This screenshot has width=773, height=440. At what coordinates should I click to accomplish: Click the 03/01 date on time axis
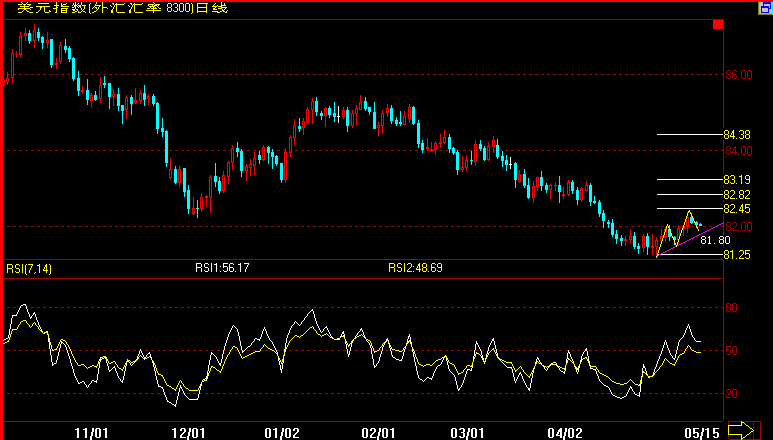tap(467, 433)
